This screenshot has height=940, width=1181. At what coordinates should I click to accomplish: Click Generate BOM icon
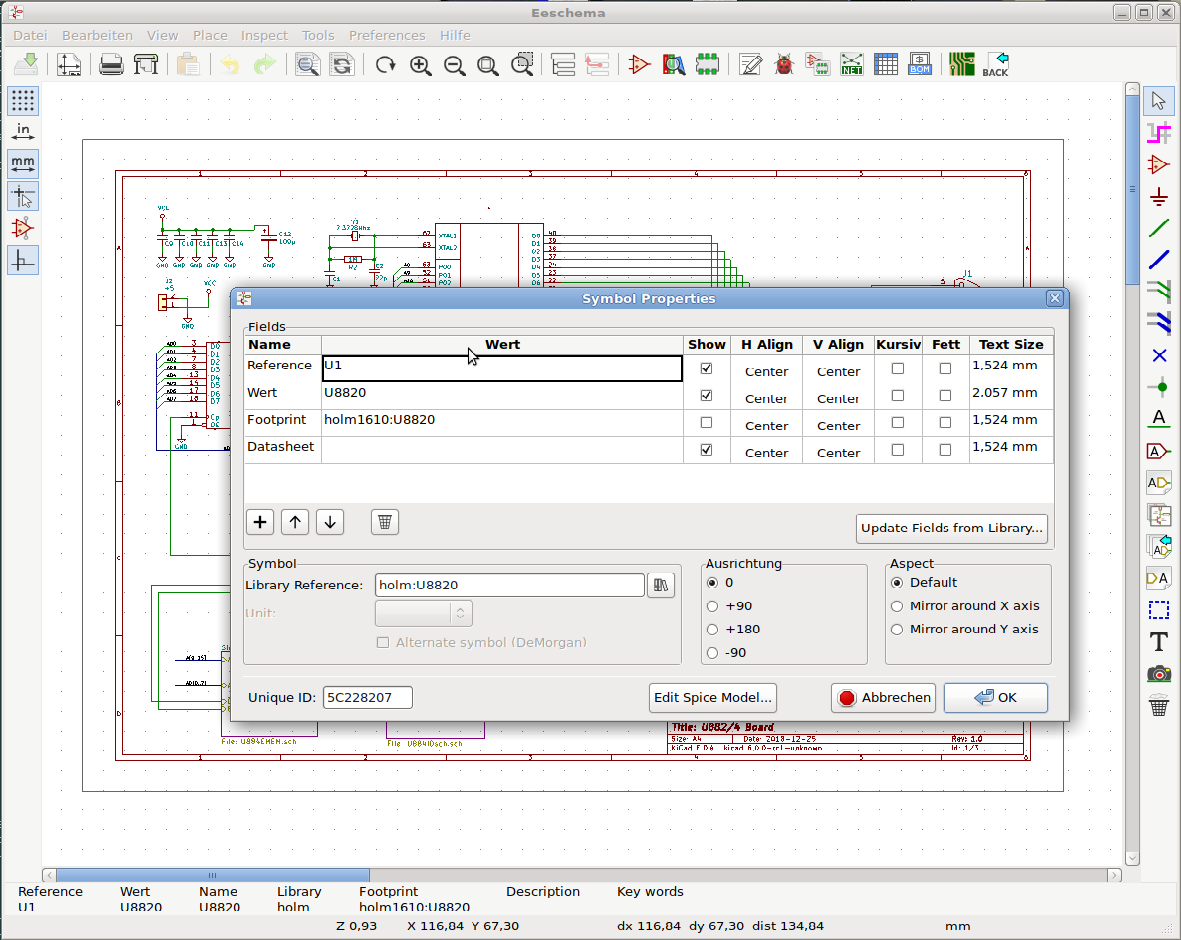(920, 65)
